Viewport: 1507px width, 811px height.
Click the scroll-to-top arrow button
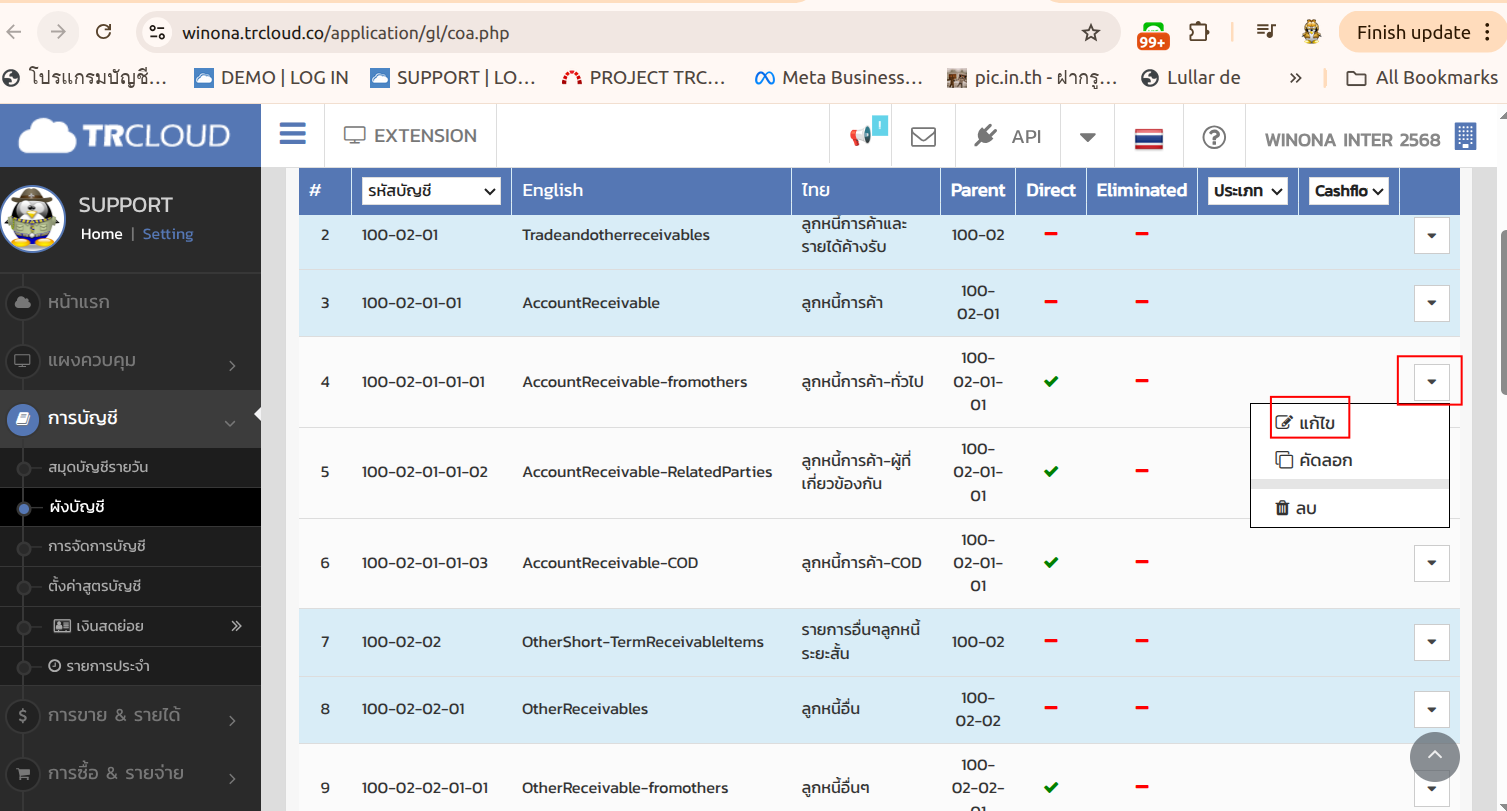[1435, 757]
